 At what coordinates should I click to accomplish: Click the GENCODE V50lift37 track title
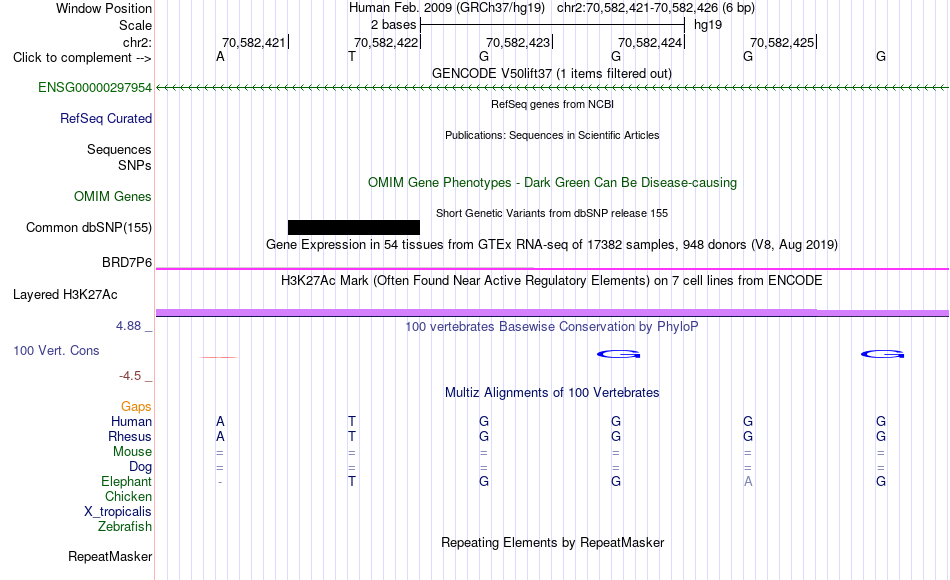point(551,73)
